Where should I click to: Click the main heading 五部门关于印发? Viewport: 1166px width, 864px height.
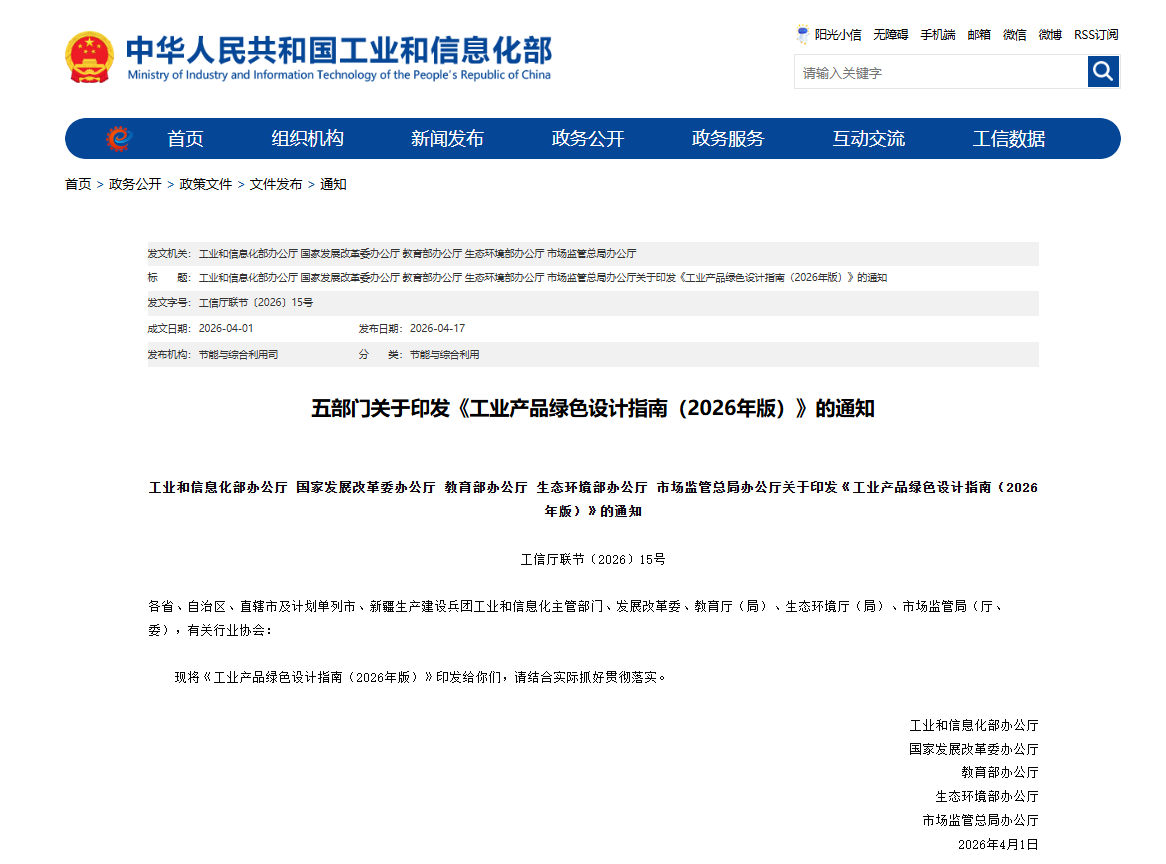tap(593, 408)
